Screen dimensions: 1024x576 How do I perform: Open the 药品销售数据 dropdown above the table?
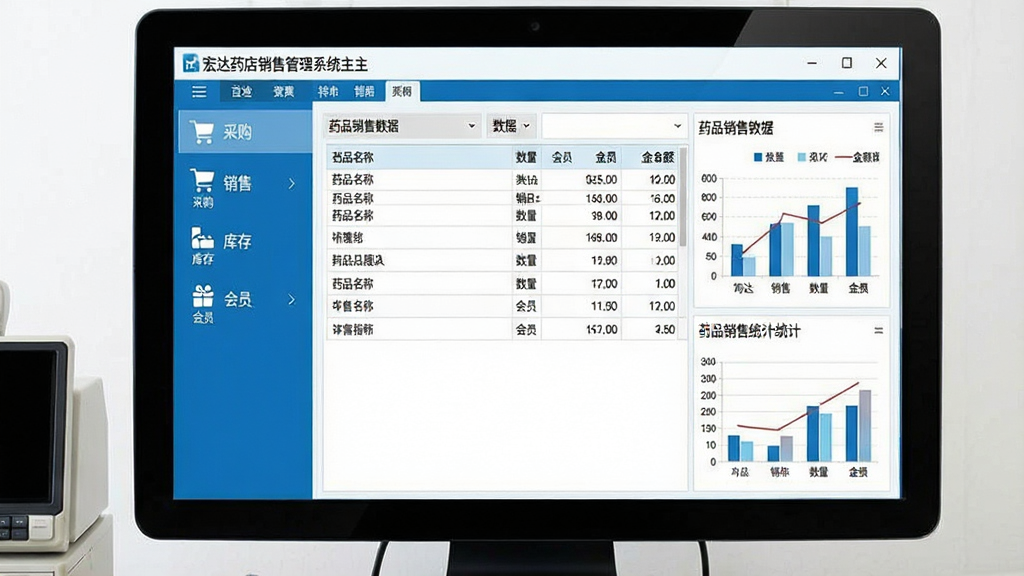[x=402, y=126]
